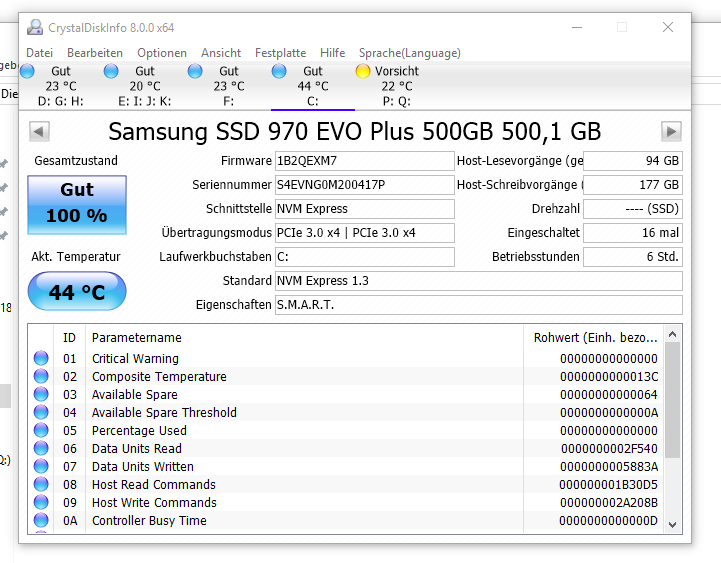Select the Host Write Commands name

[x=154, y=502]
